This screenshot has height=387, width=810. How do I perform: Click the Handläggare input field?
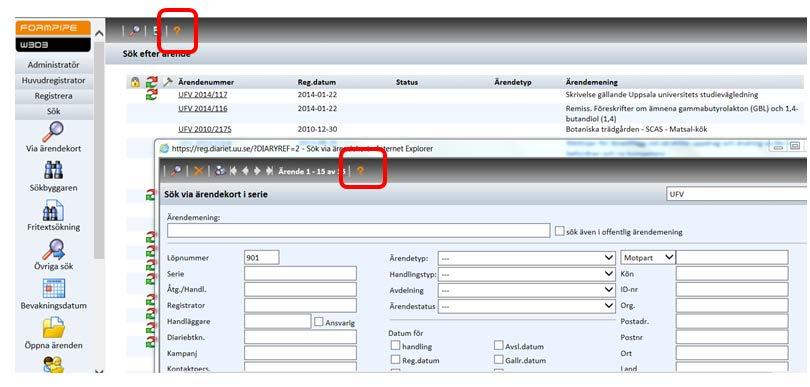tap(277, 321)
